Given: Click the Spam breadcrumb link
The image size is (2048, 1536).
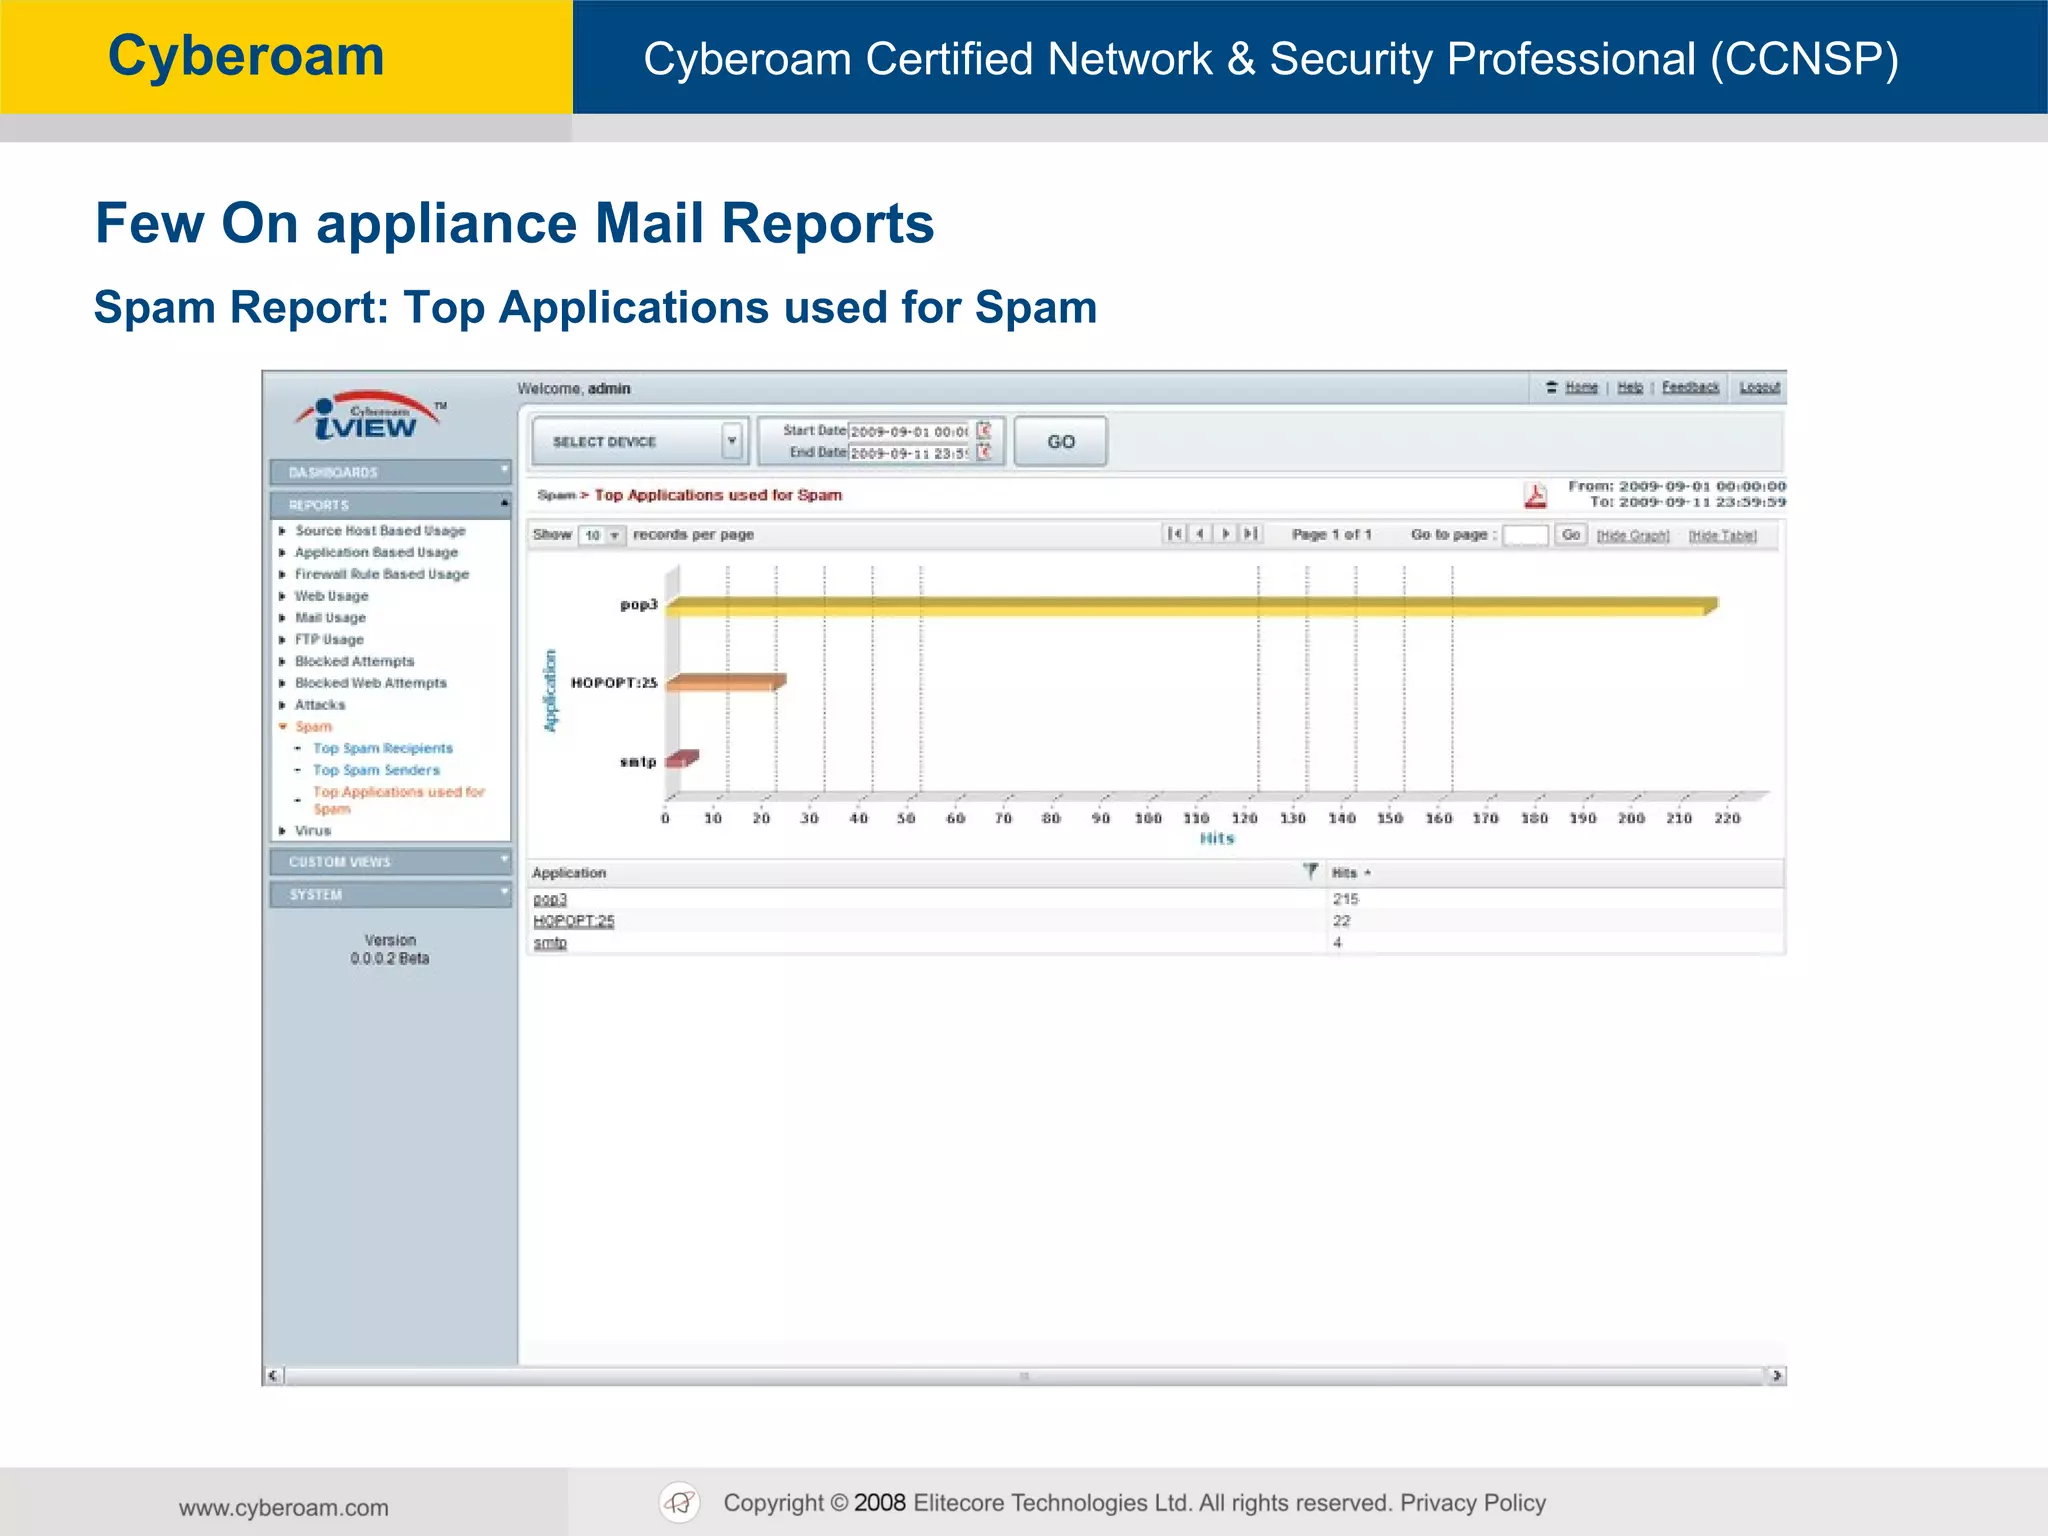Looking at the screenshot, I should (556, 495).
